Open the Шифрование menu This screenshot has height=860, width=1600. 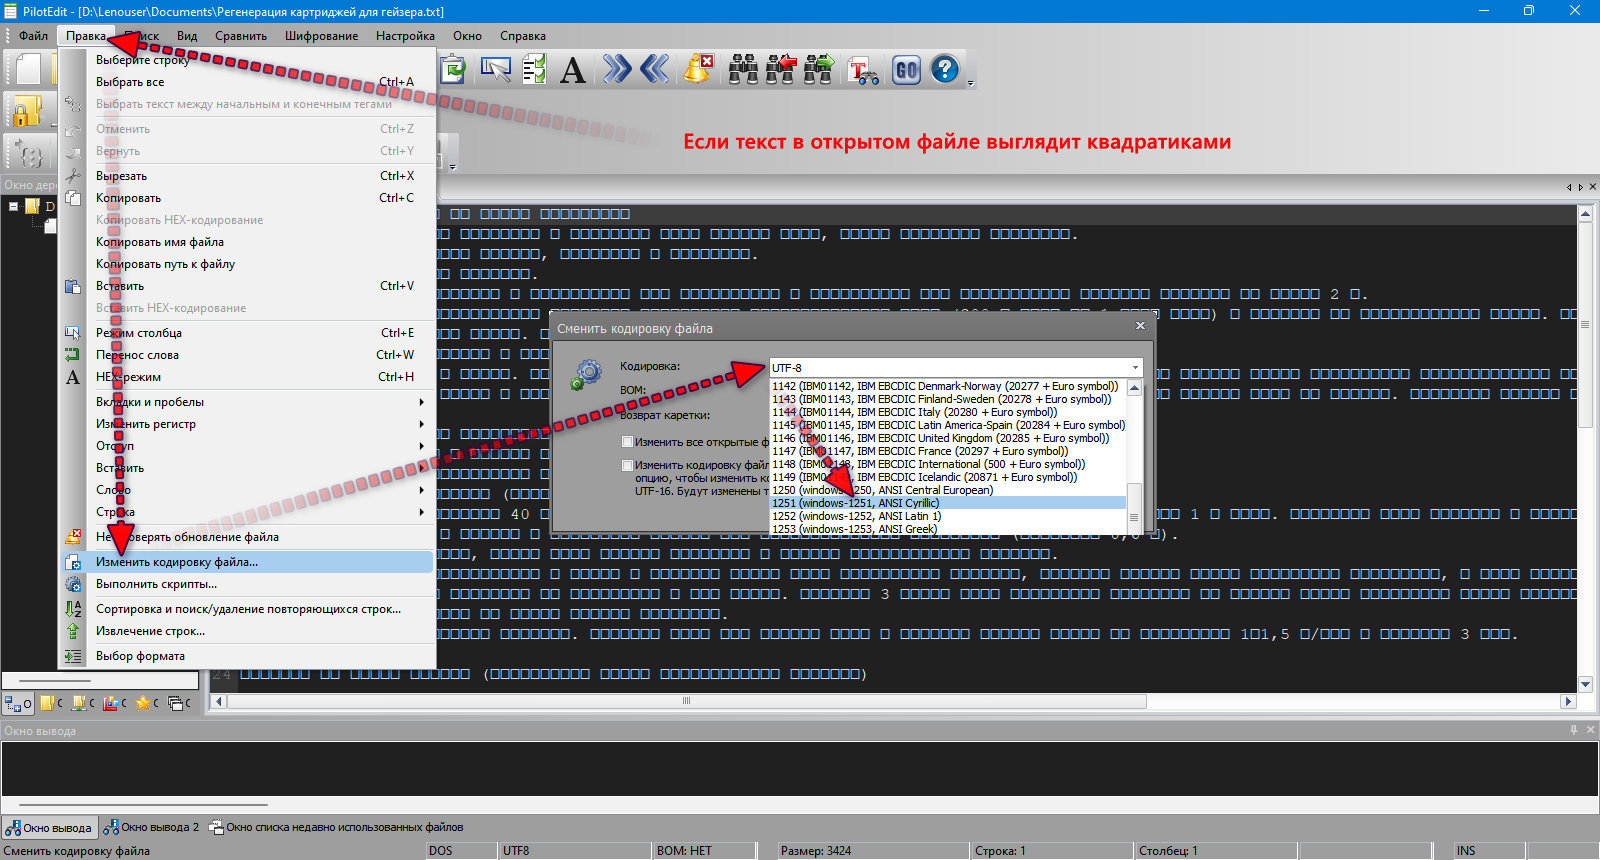tap(321, 36)
